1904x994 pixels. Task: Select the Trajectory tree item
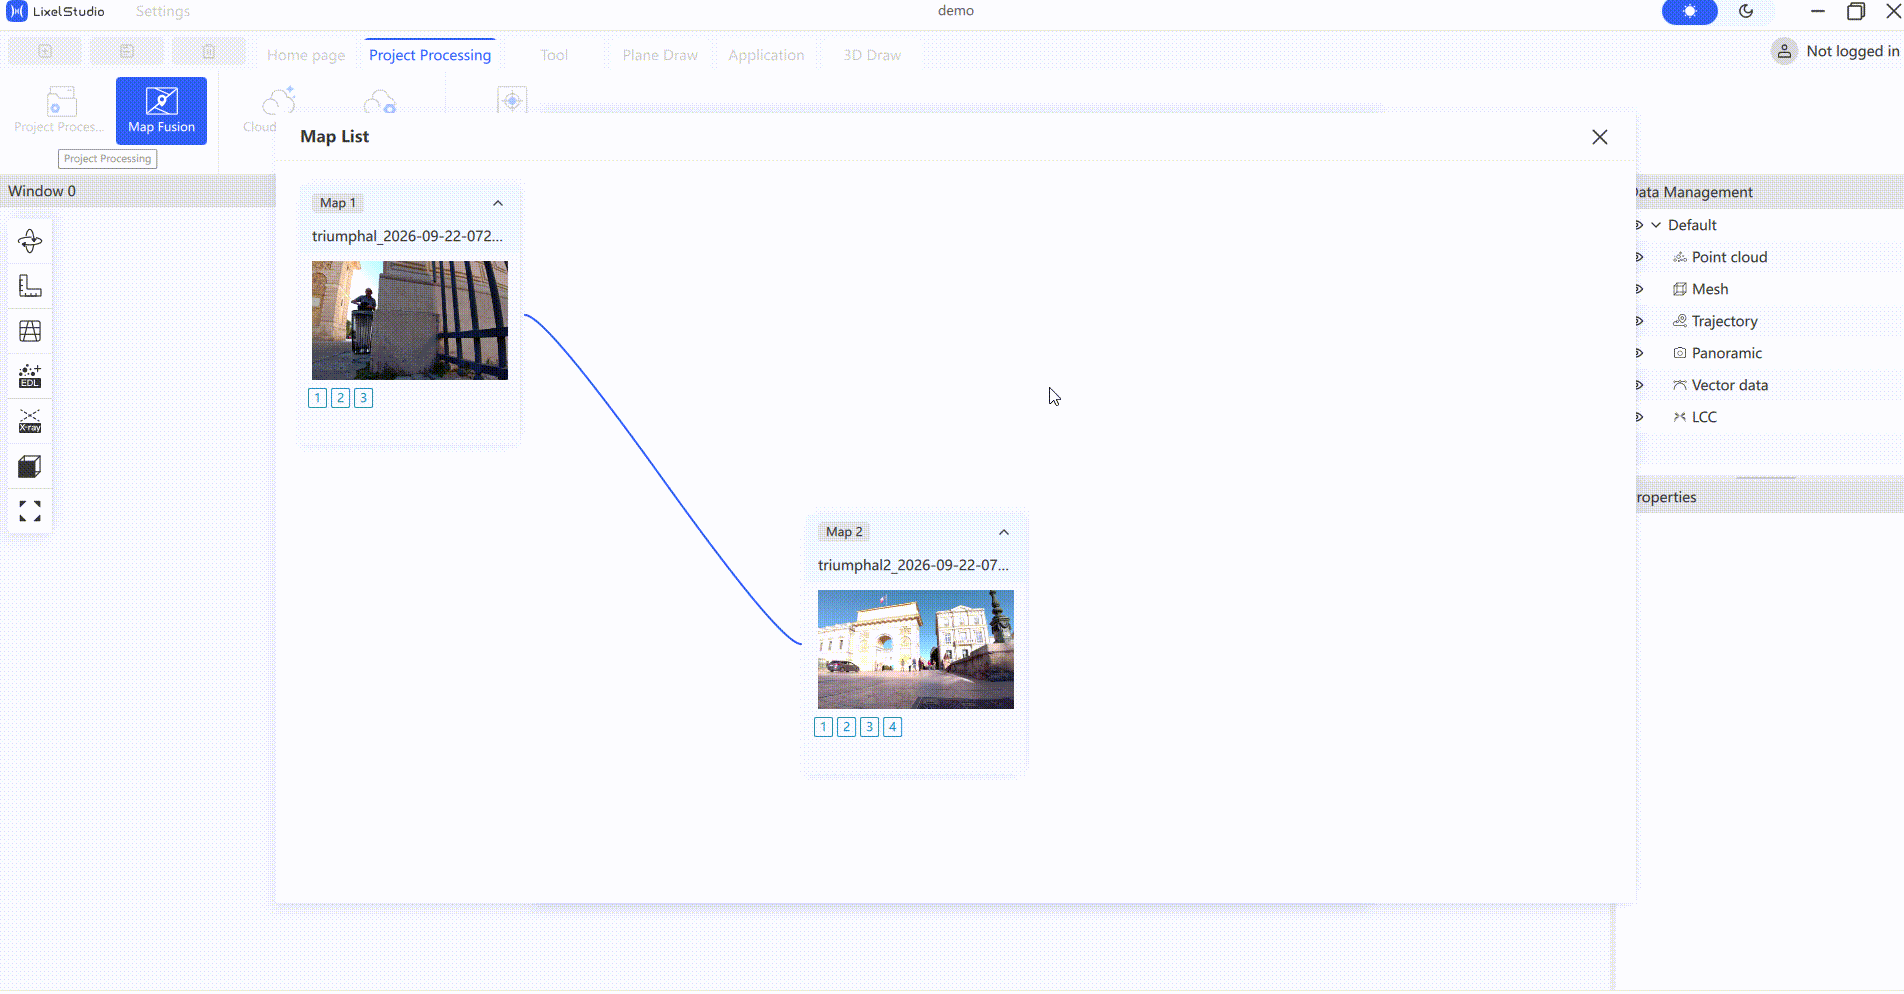pos(1724,321)
